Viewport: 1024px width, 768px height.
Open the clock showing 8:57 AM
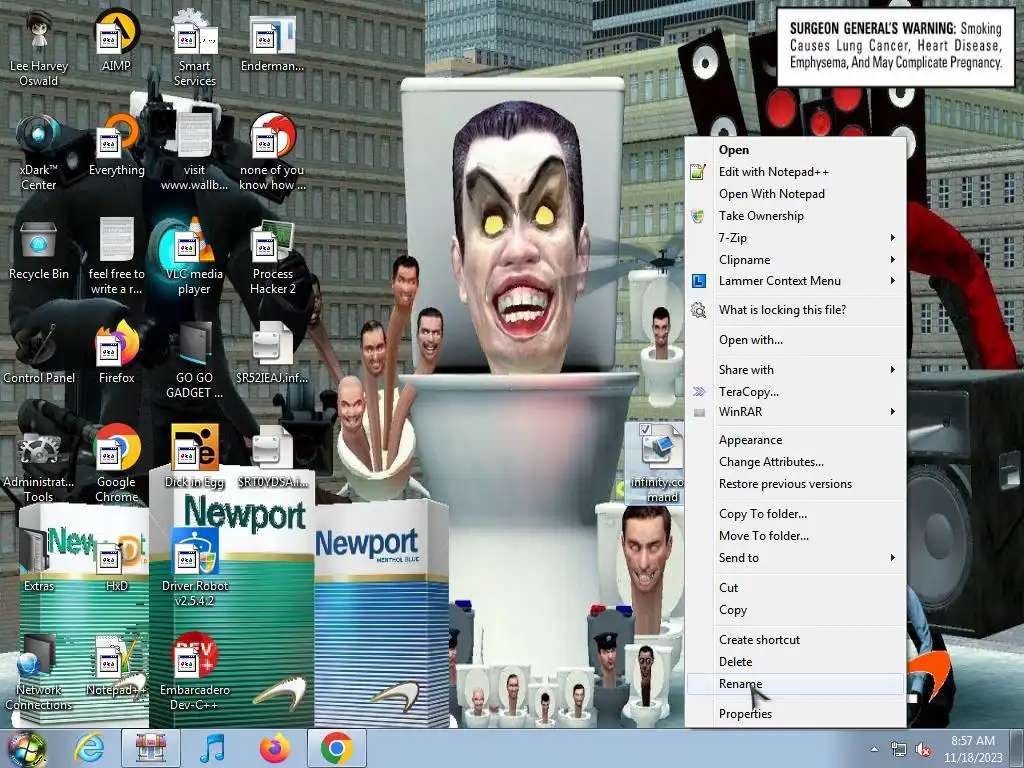pyautogui.click(x=973, y=749)
